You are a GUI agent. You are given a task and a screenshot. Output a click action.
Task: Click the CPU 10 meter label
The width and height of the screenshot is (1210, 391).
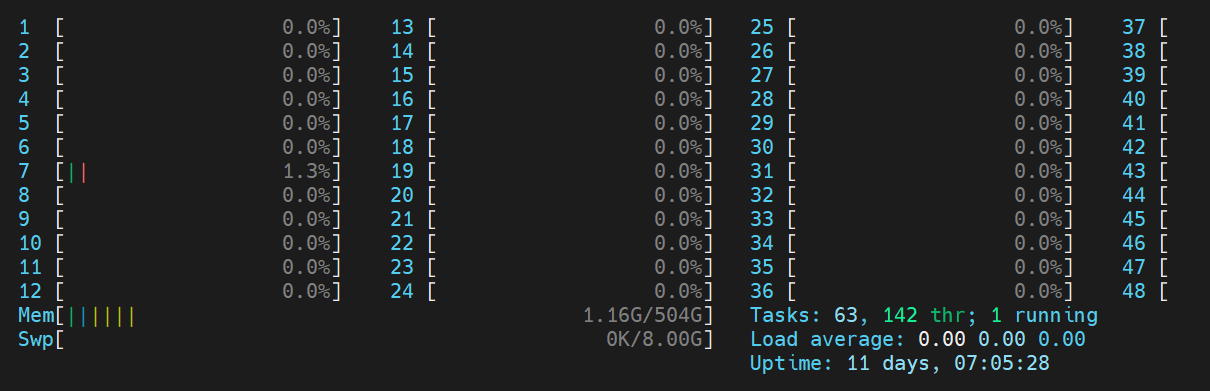[30, 243]
